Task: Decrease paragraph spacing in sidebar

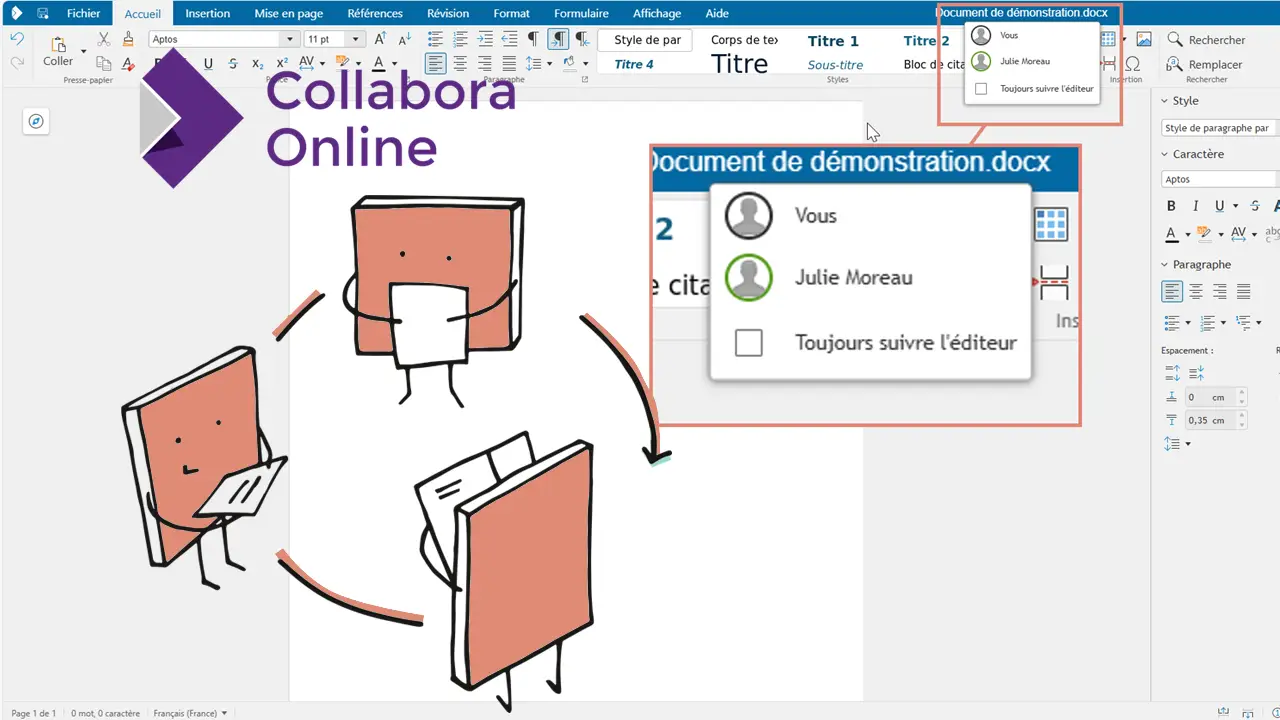Action: point(1197,372)
